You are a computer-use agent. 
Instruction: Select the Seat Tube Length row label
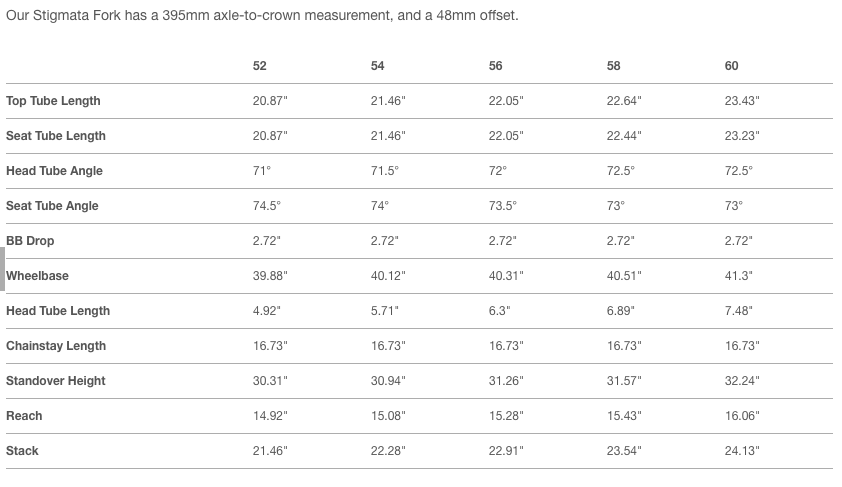tap(56, 136)
